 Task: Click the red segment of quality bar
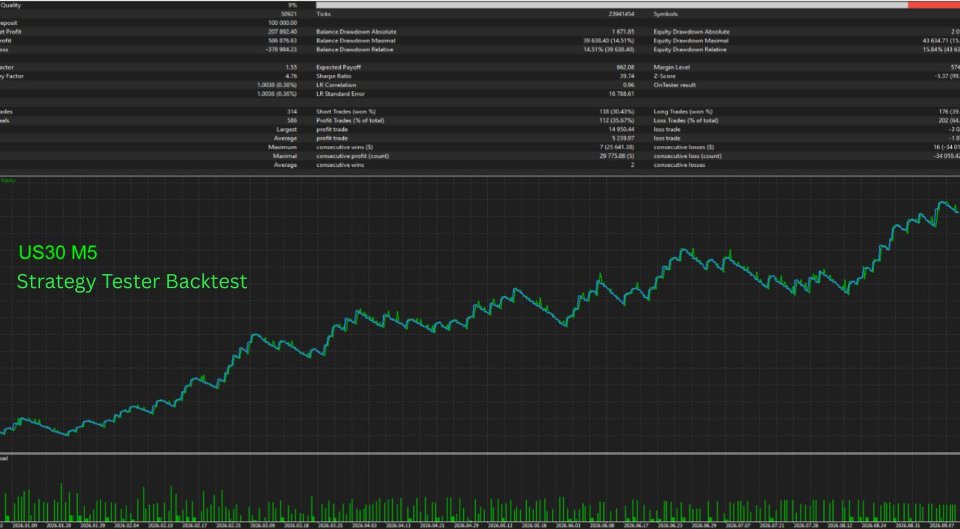(934, 5)
